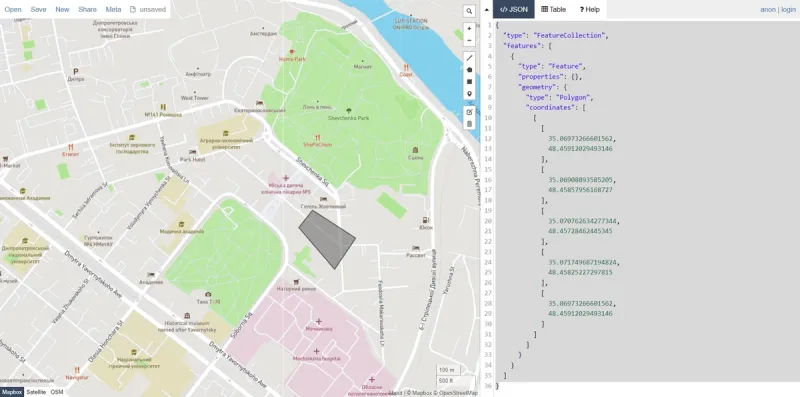
Task: Click the Shevchenko Park map label
Action: click(x=348, y=118)
